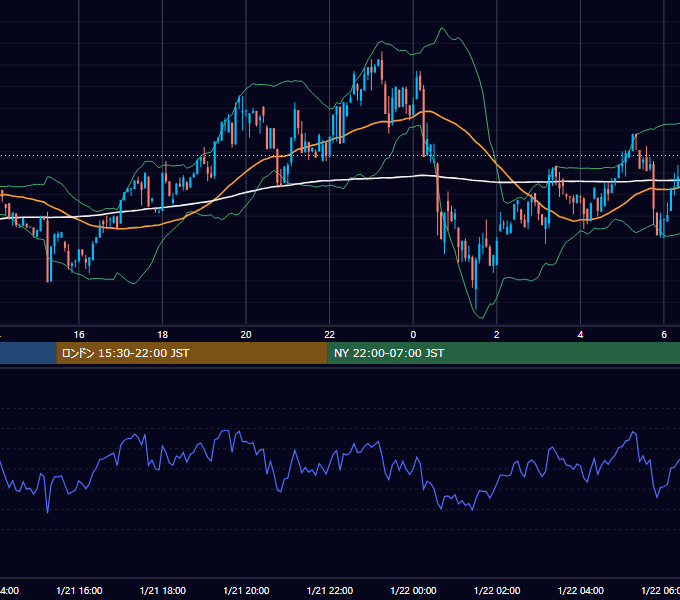Image resolution: width=680 pixels, height=600 pixels.
Task: Click the blue session bar before ロンドン
Action: [x=28, y=353]
